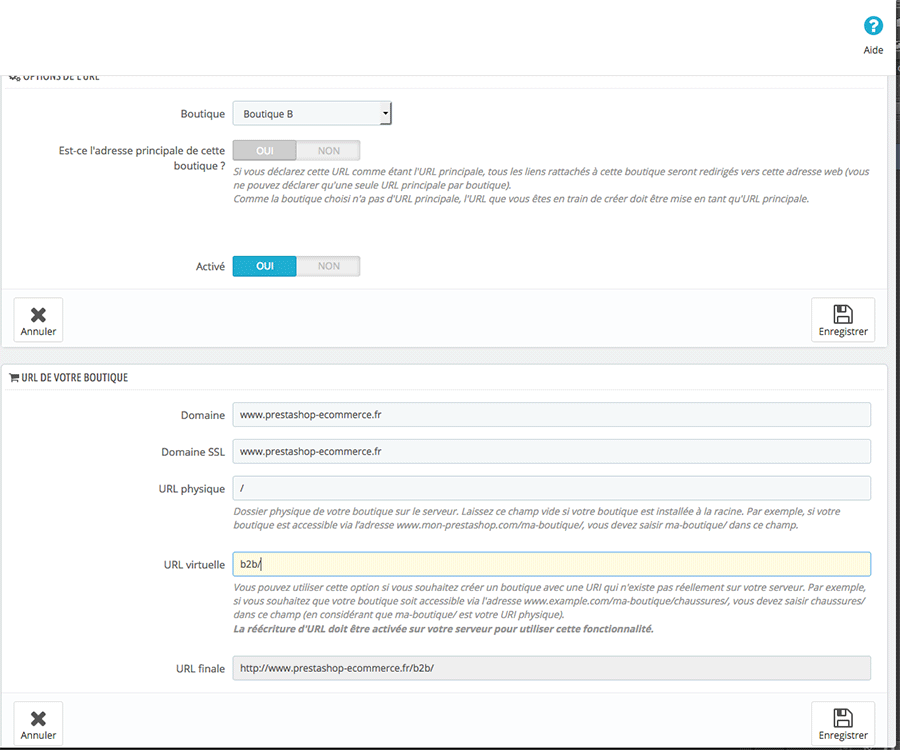
Task: Set main address toggle to OUI
Action: (x=265, y=151)
